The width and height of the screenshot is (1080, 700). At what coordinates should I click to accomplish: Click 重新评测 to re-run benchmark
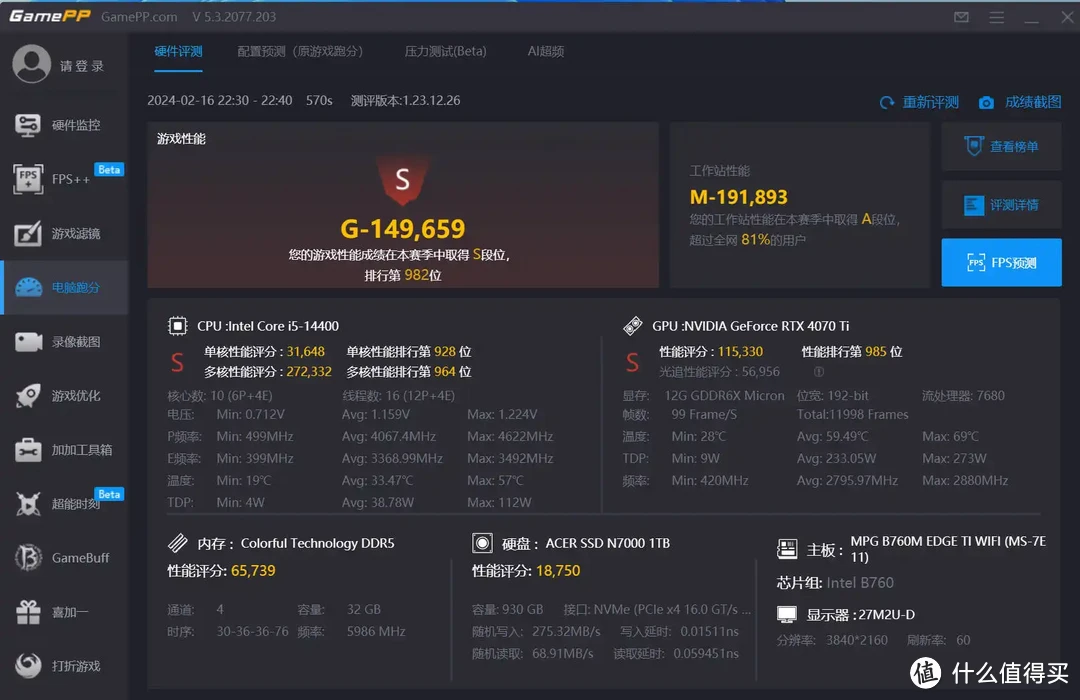[x=931, y=103]
